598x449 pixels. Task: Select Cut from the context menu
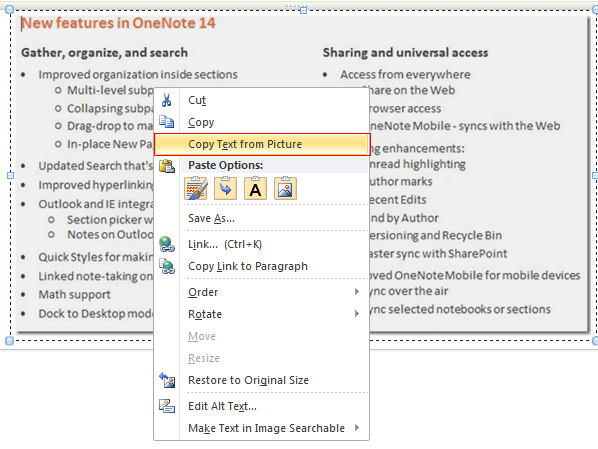tap(261, 100)
